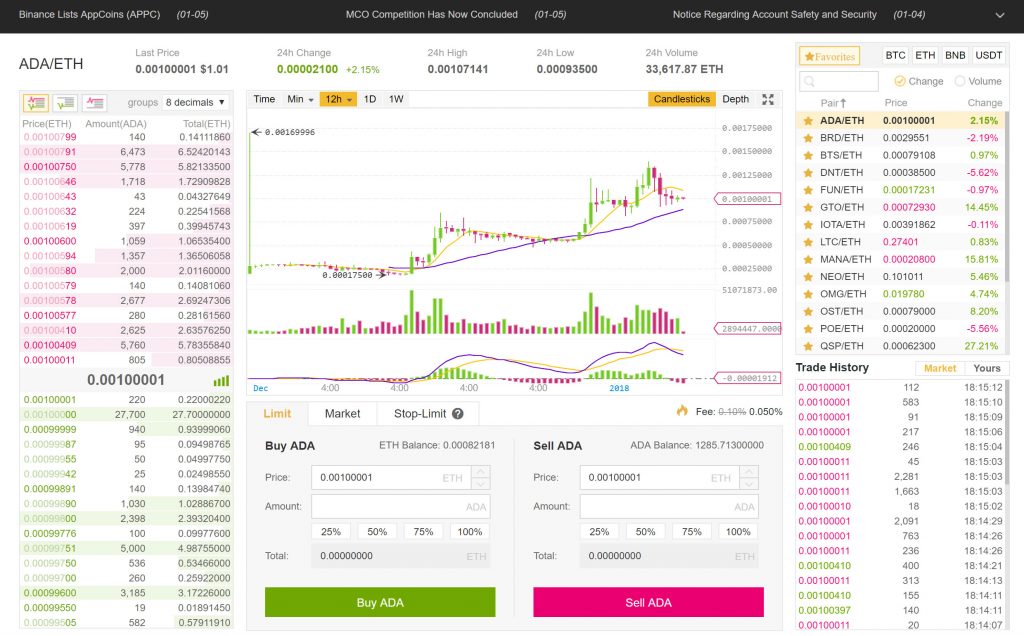The width and height of the screenshot is (1024, 636).
Task: Show the Yours tab in Trade History
Action: (987, 368)
